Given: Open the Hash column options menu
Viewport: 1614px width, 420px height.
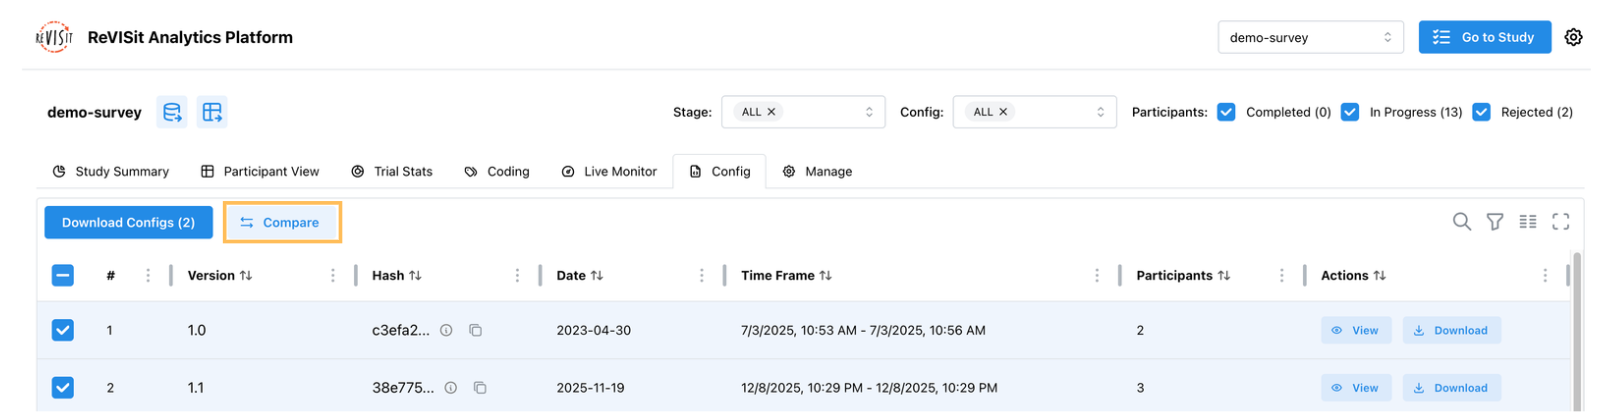Looking at the screenshot, I should click(517, 276).
